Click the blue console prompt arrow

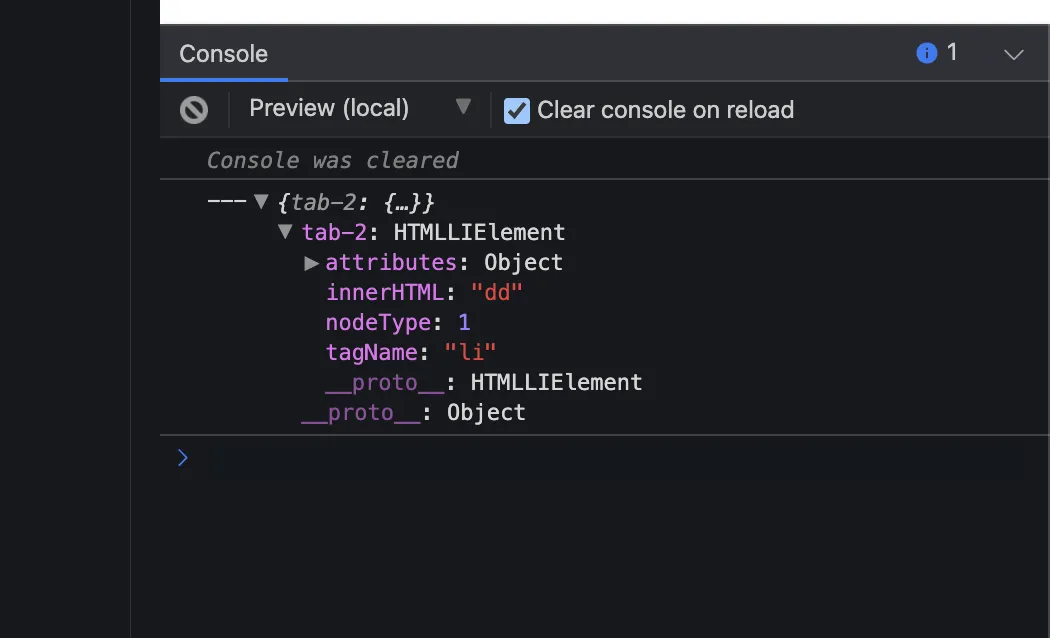click(182, 458)
